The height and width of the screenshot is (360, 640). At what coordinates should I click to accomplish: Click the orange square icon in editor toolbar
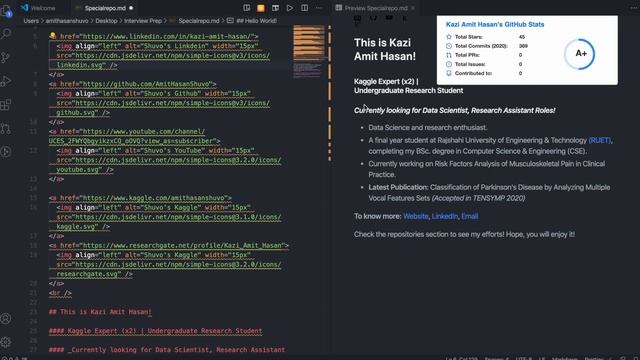[261, 8]
